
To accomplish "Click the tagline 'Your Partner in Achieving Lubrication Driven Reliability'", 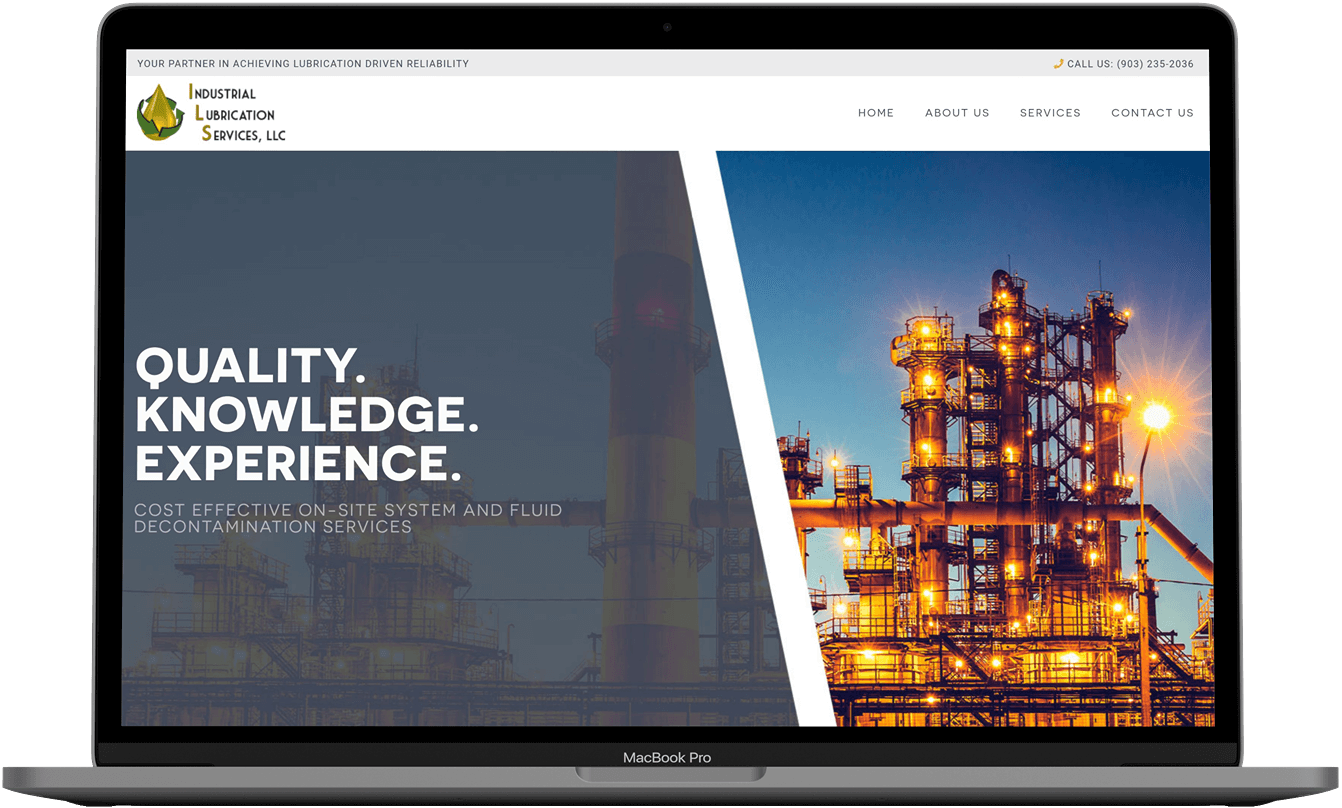I will [x=302, y=64].
